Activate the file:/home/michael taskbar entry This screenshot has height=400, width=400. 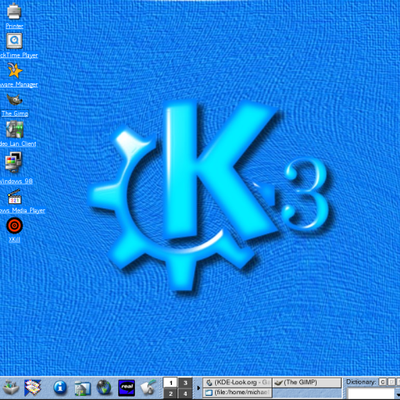coord(237,393)
